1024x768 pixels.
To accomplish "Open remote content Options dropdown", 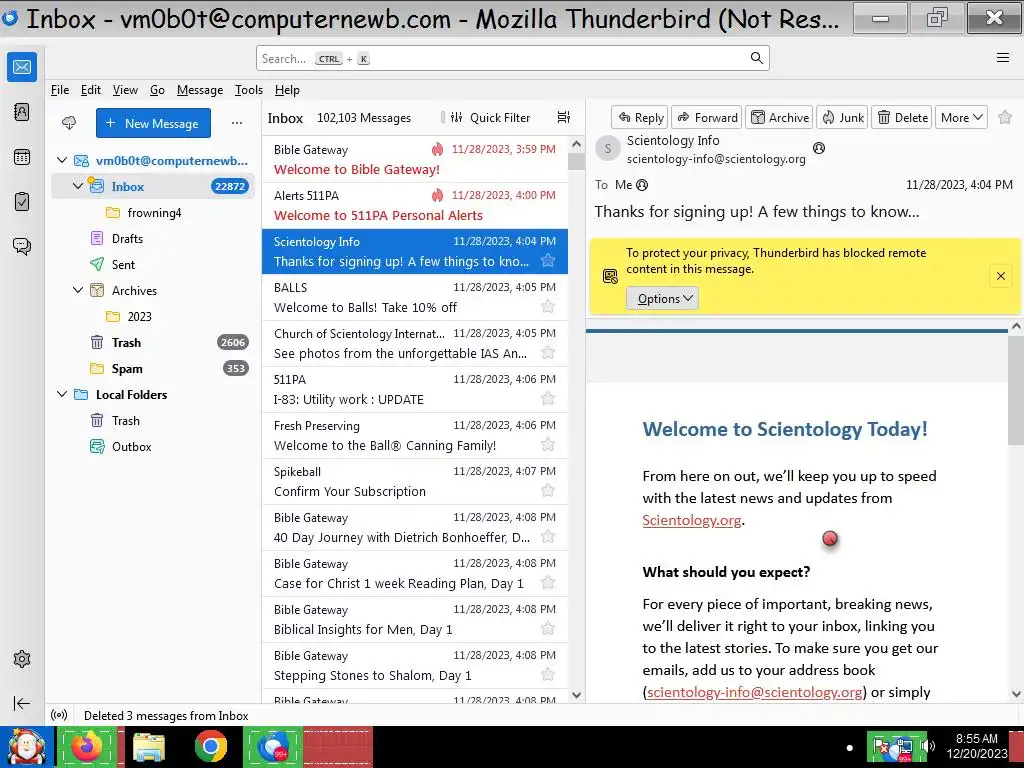I will click(x=662, y=298).
